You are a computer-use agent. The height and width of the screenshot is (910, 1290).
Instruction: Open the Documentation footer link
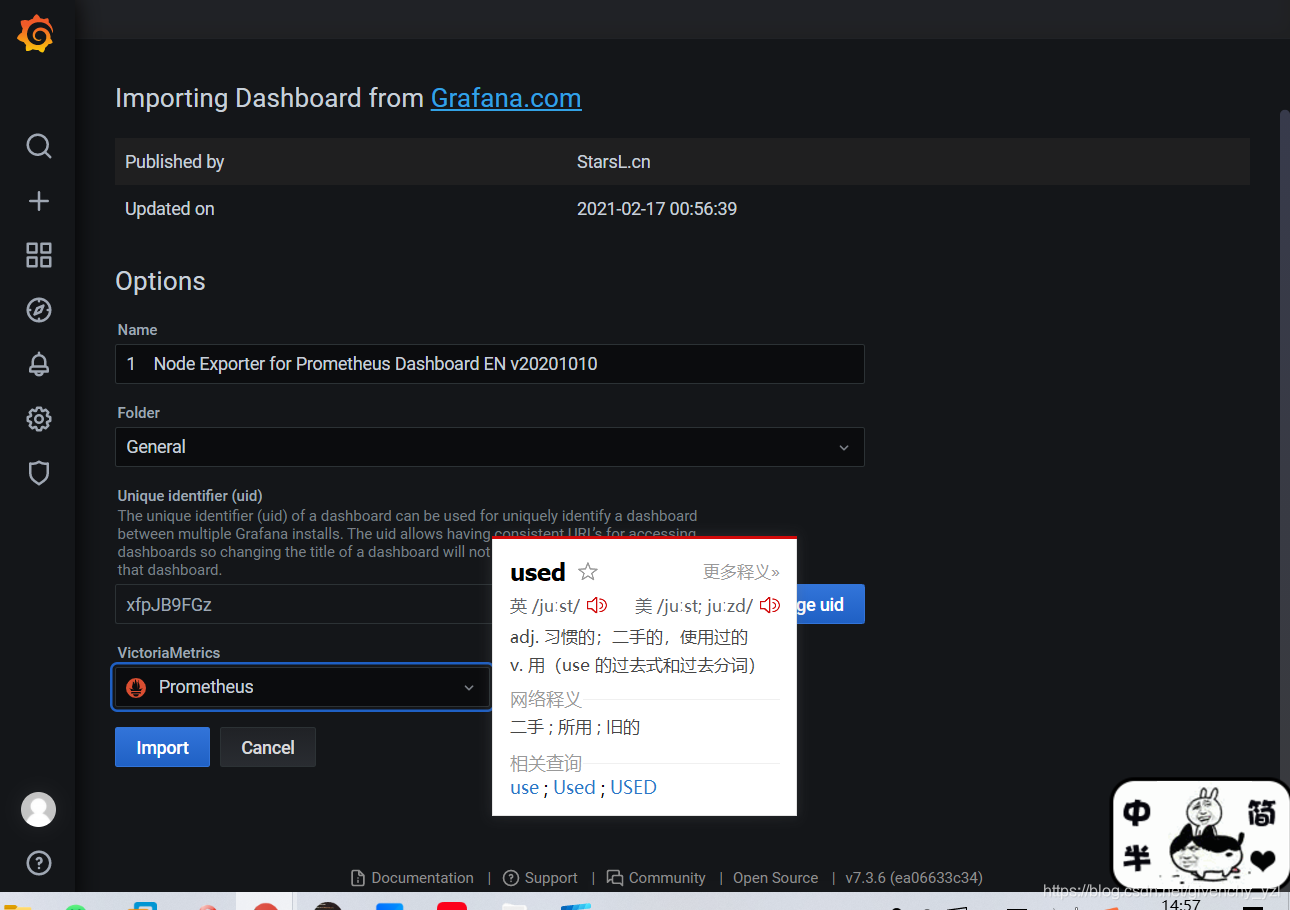(x=412, y=878)
